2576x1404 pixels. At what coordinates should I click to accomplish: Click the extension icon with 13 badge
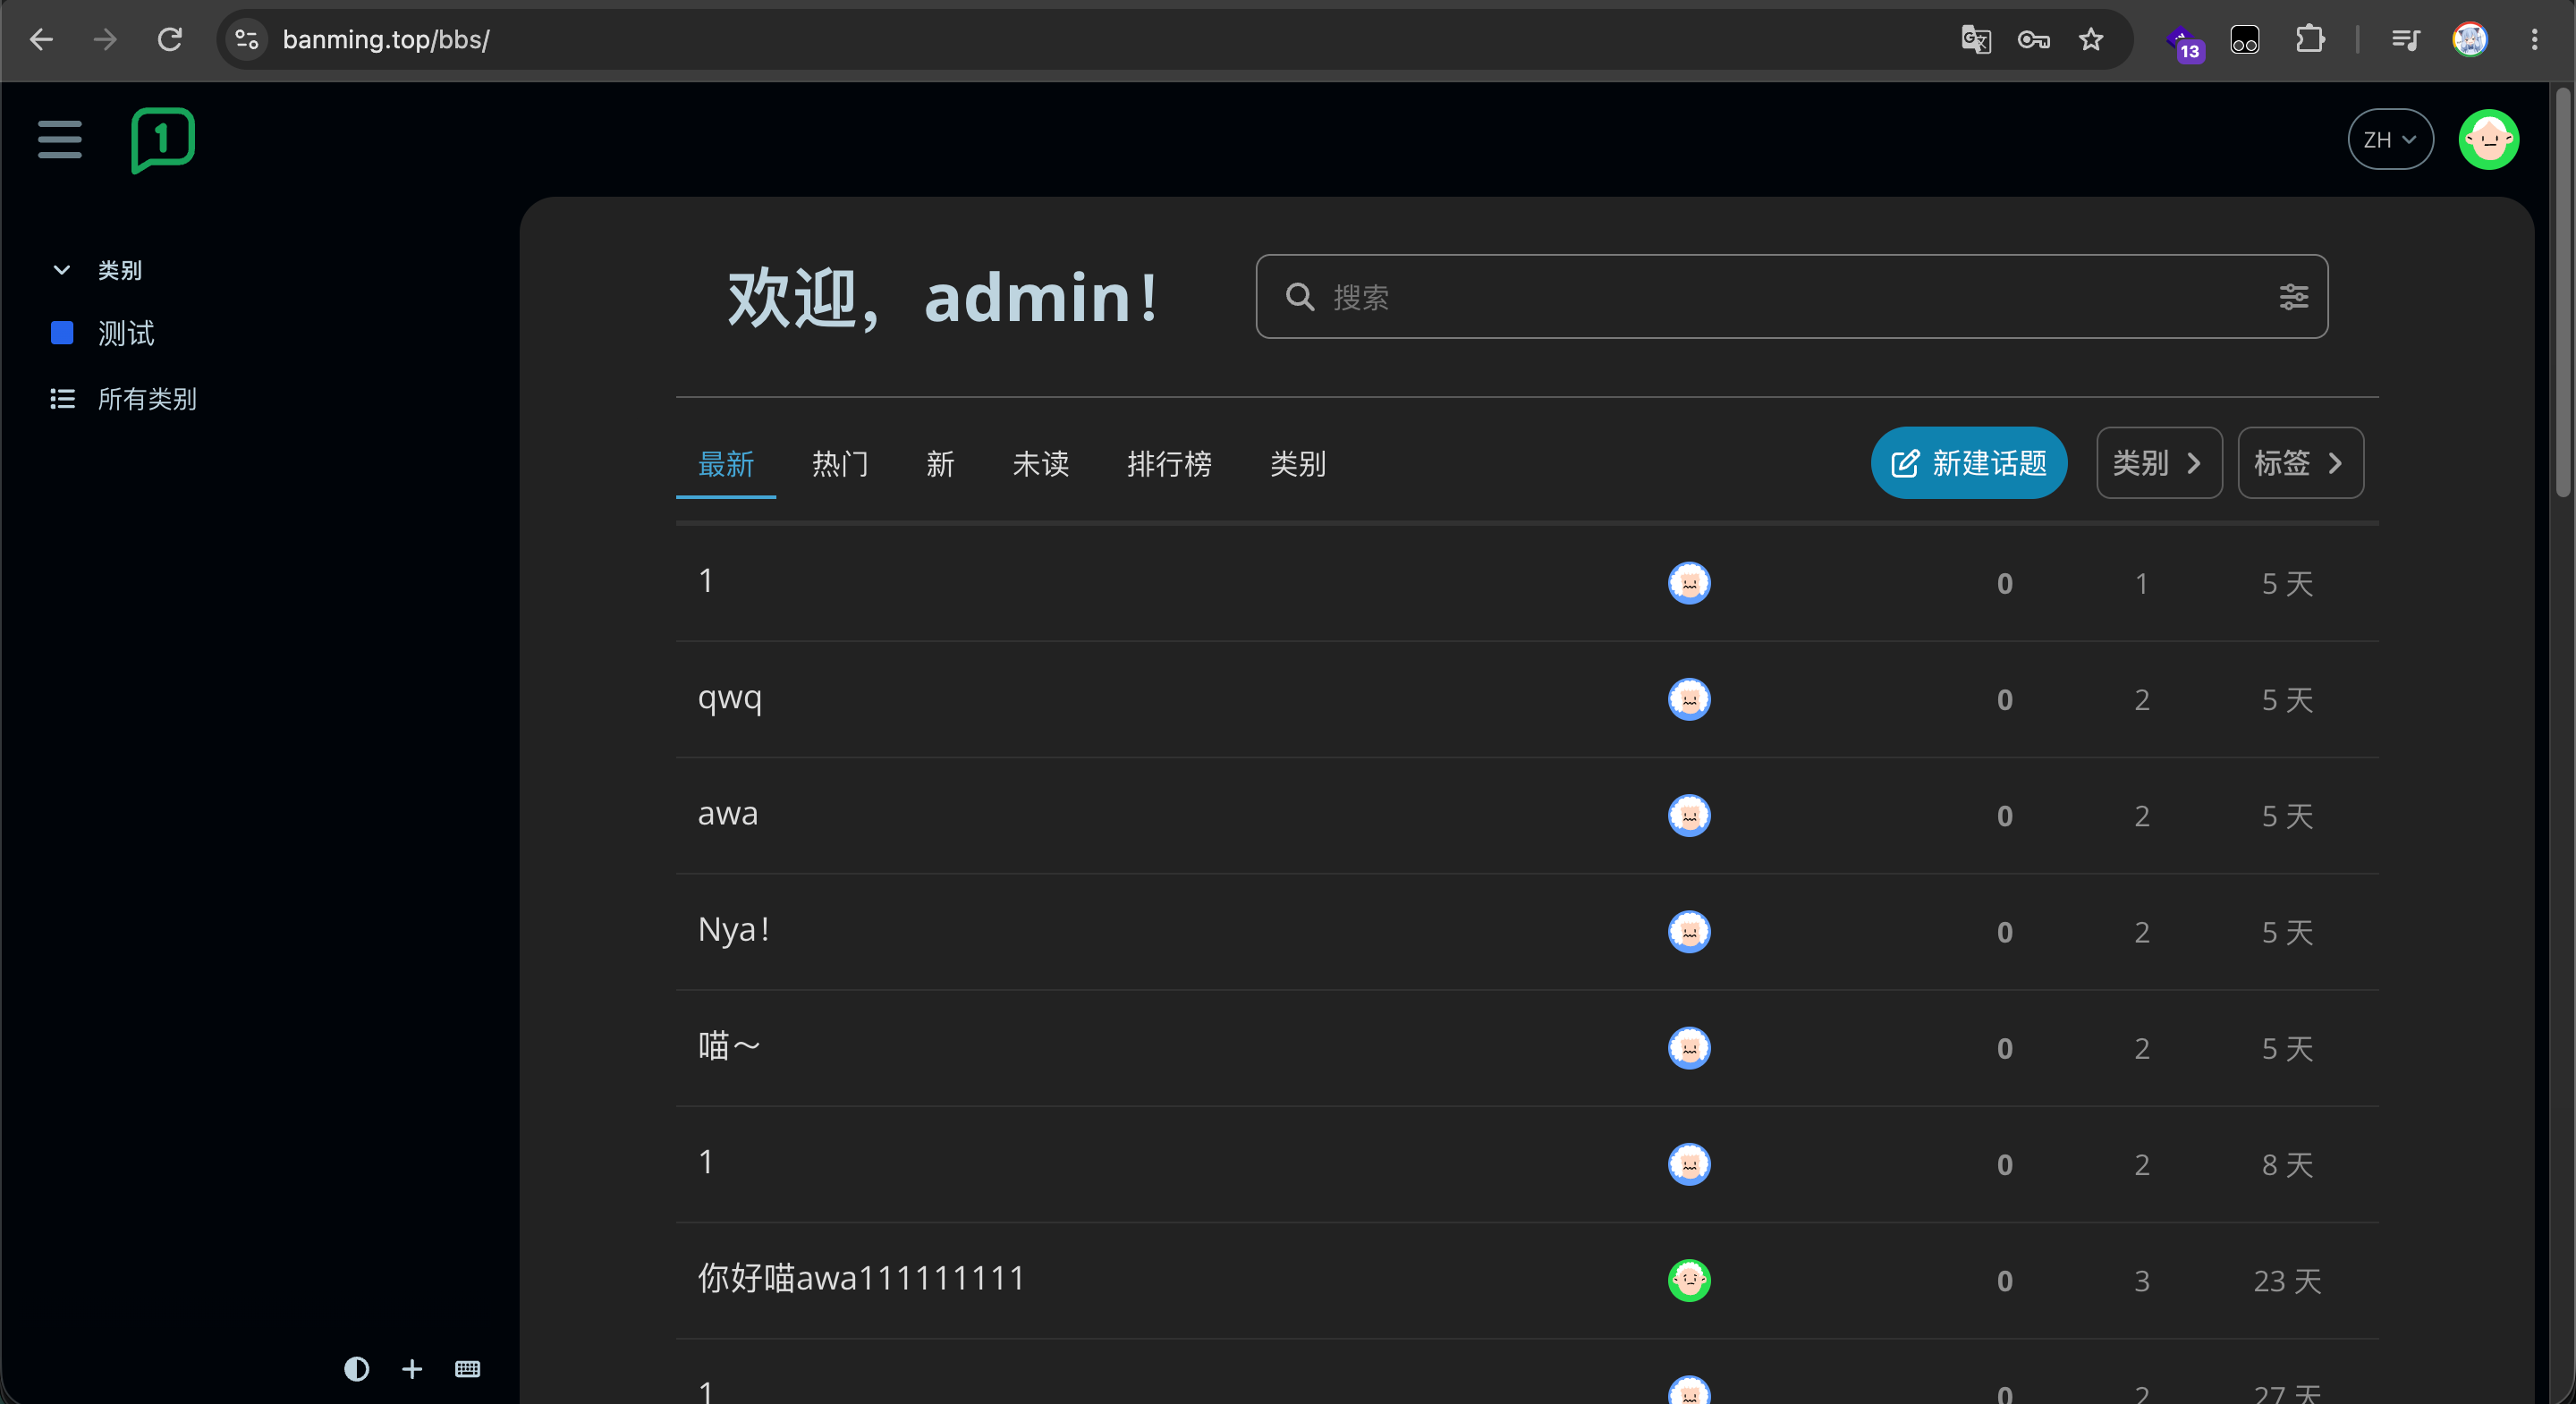click(2184, 42)
